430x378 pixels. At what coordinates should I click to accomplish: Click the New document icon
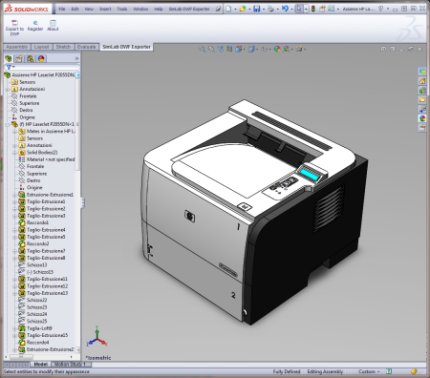tap(228, 9)
